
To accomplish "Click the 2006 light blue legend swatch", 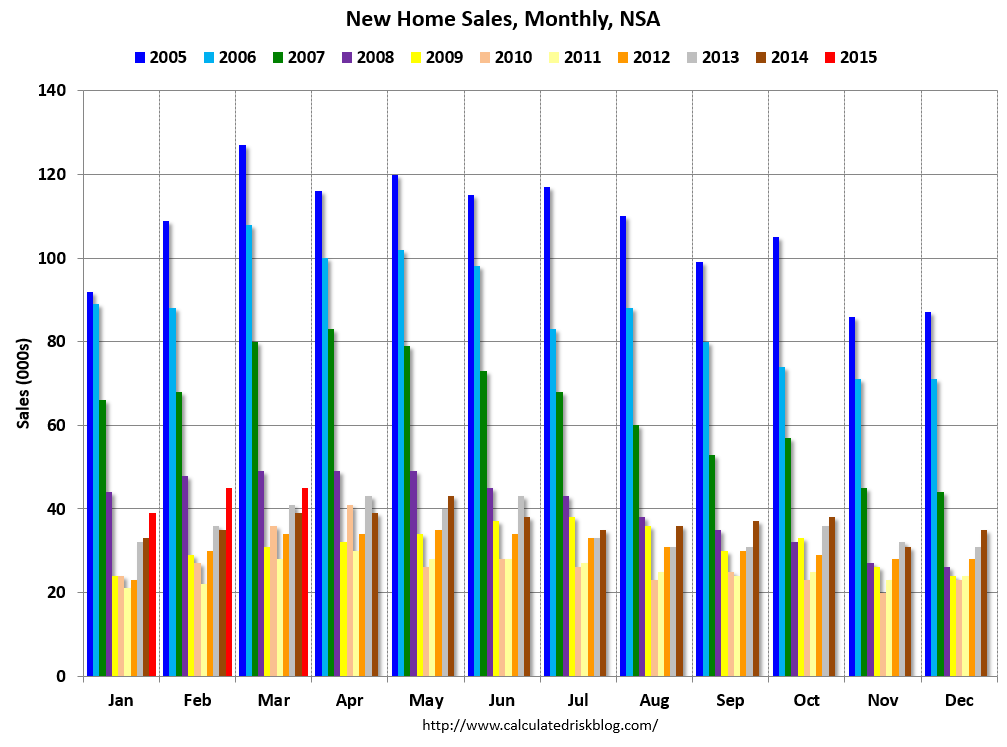I will 209,58.
